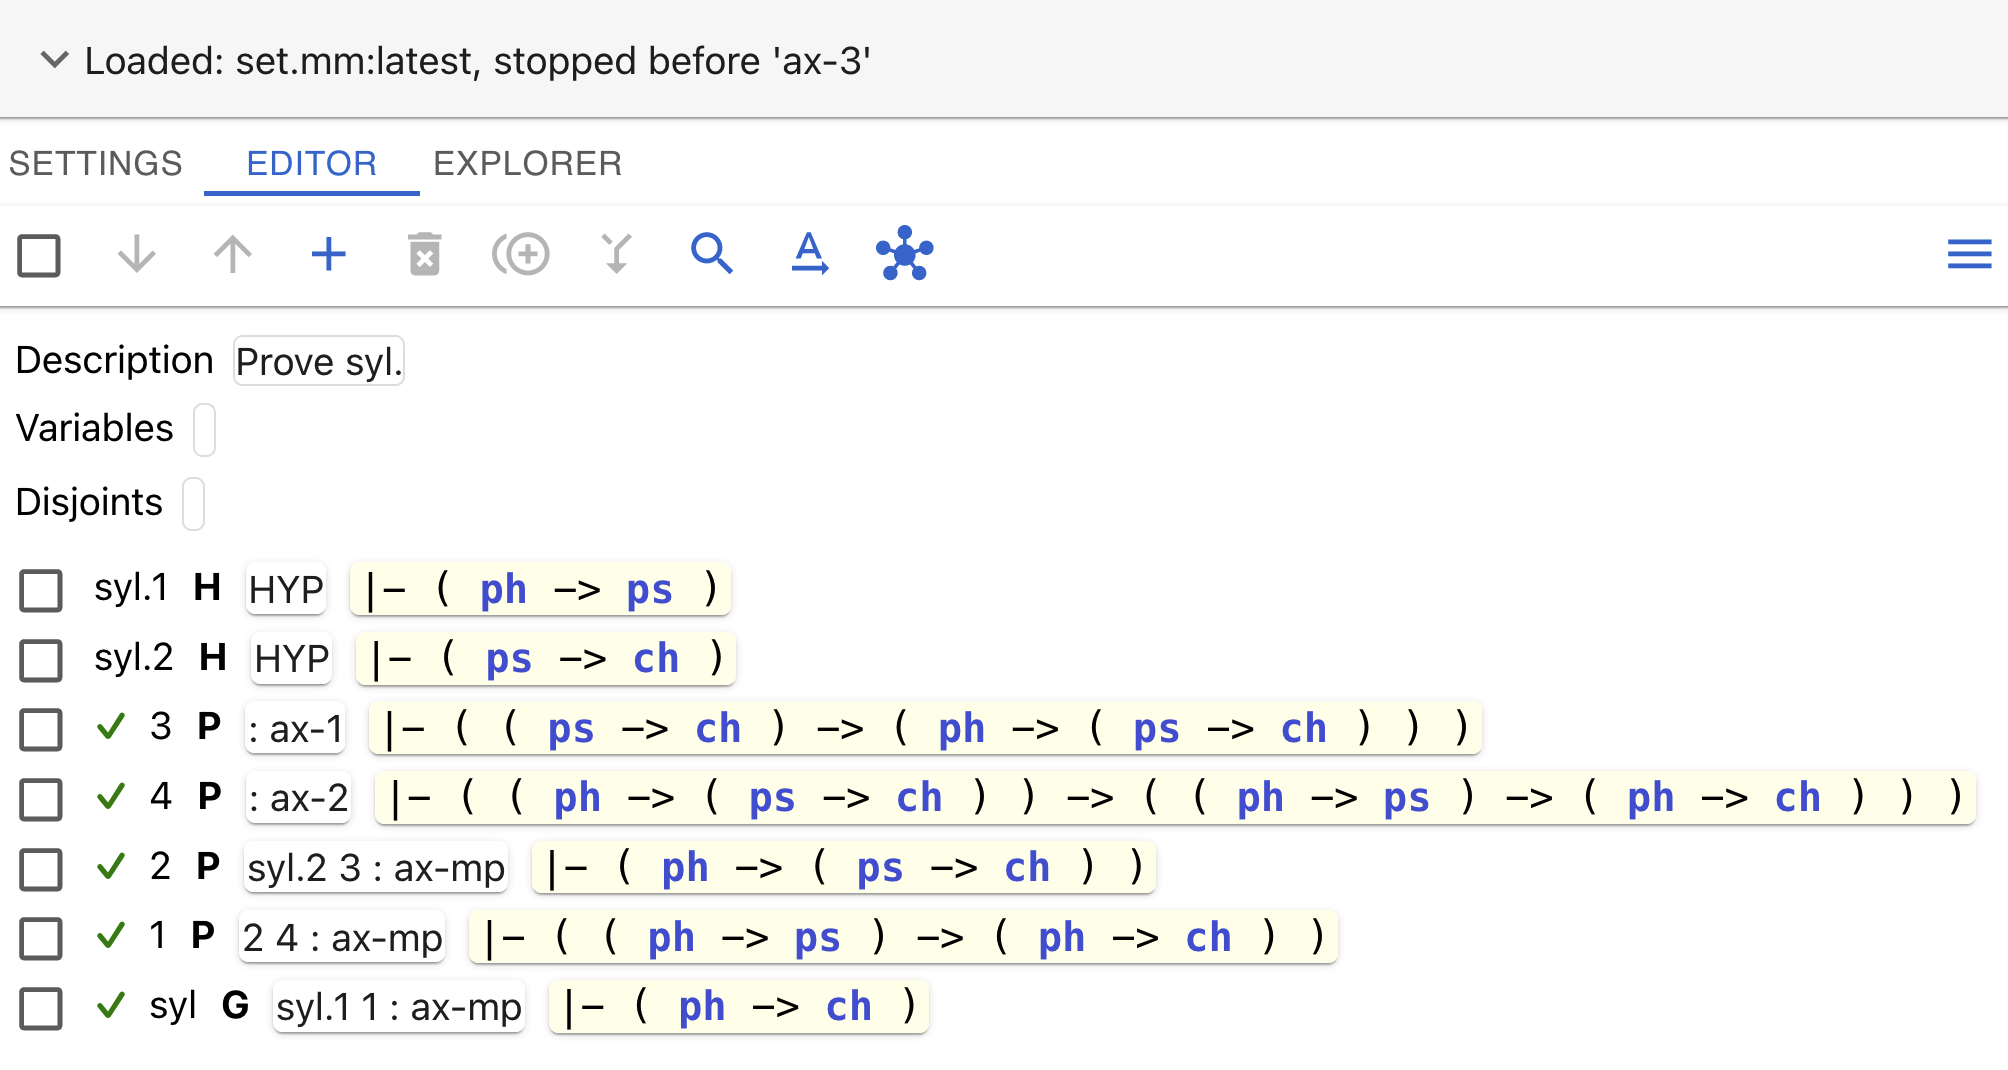Viewport: 2008px width, 1070px height.
Task: Click the goal label 'syl'
Action: [x=173, y=1005]
